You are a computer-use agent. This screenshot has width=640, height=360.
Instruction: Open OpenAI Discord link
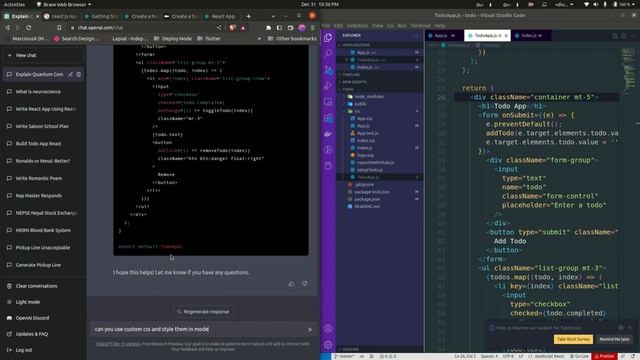pos(32,318)
